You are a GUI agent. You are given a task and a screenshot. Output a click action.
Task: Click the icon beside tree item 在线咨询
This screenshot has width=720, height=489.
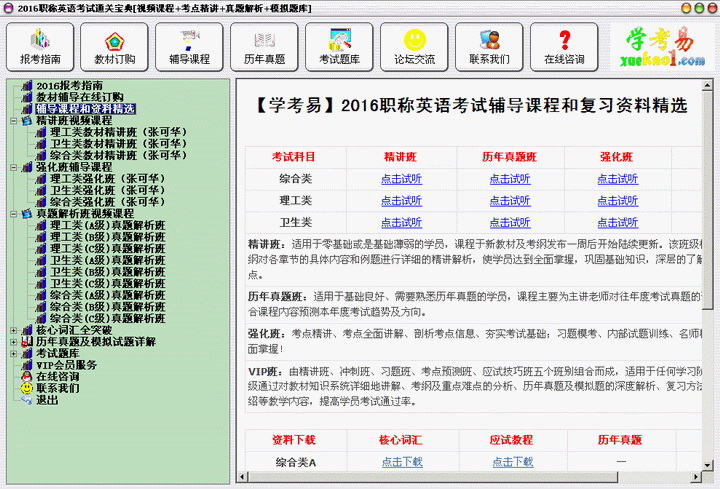tap(28, 377)
